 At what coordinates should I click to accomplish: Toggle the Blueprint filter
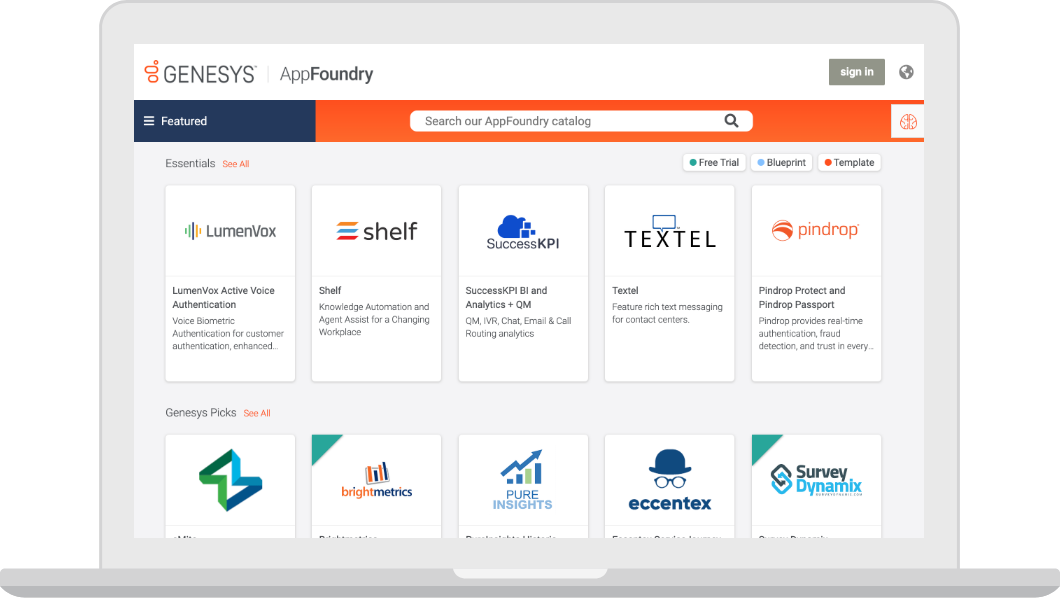click(781, 162)
